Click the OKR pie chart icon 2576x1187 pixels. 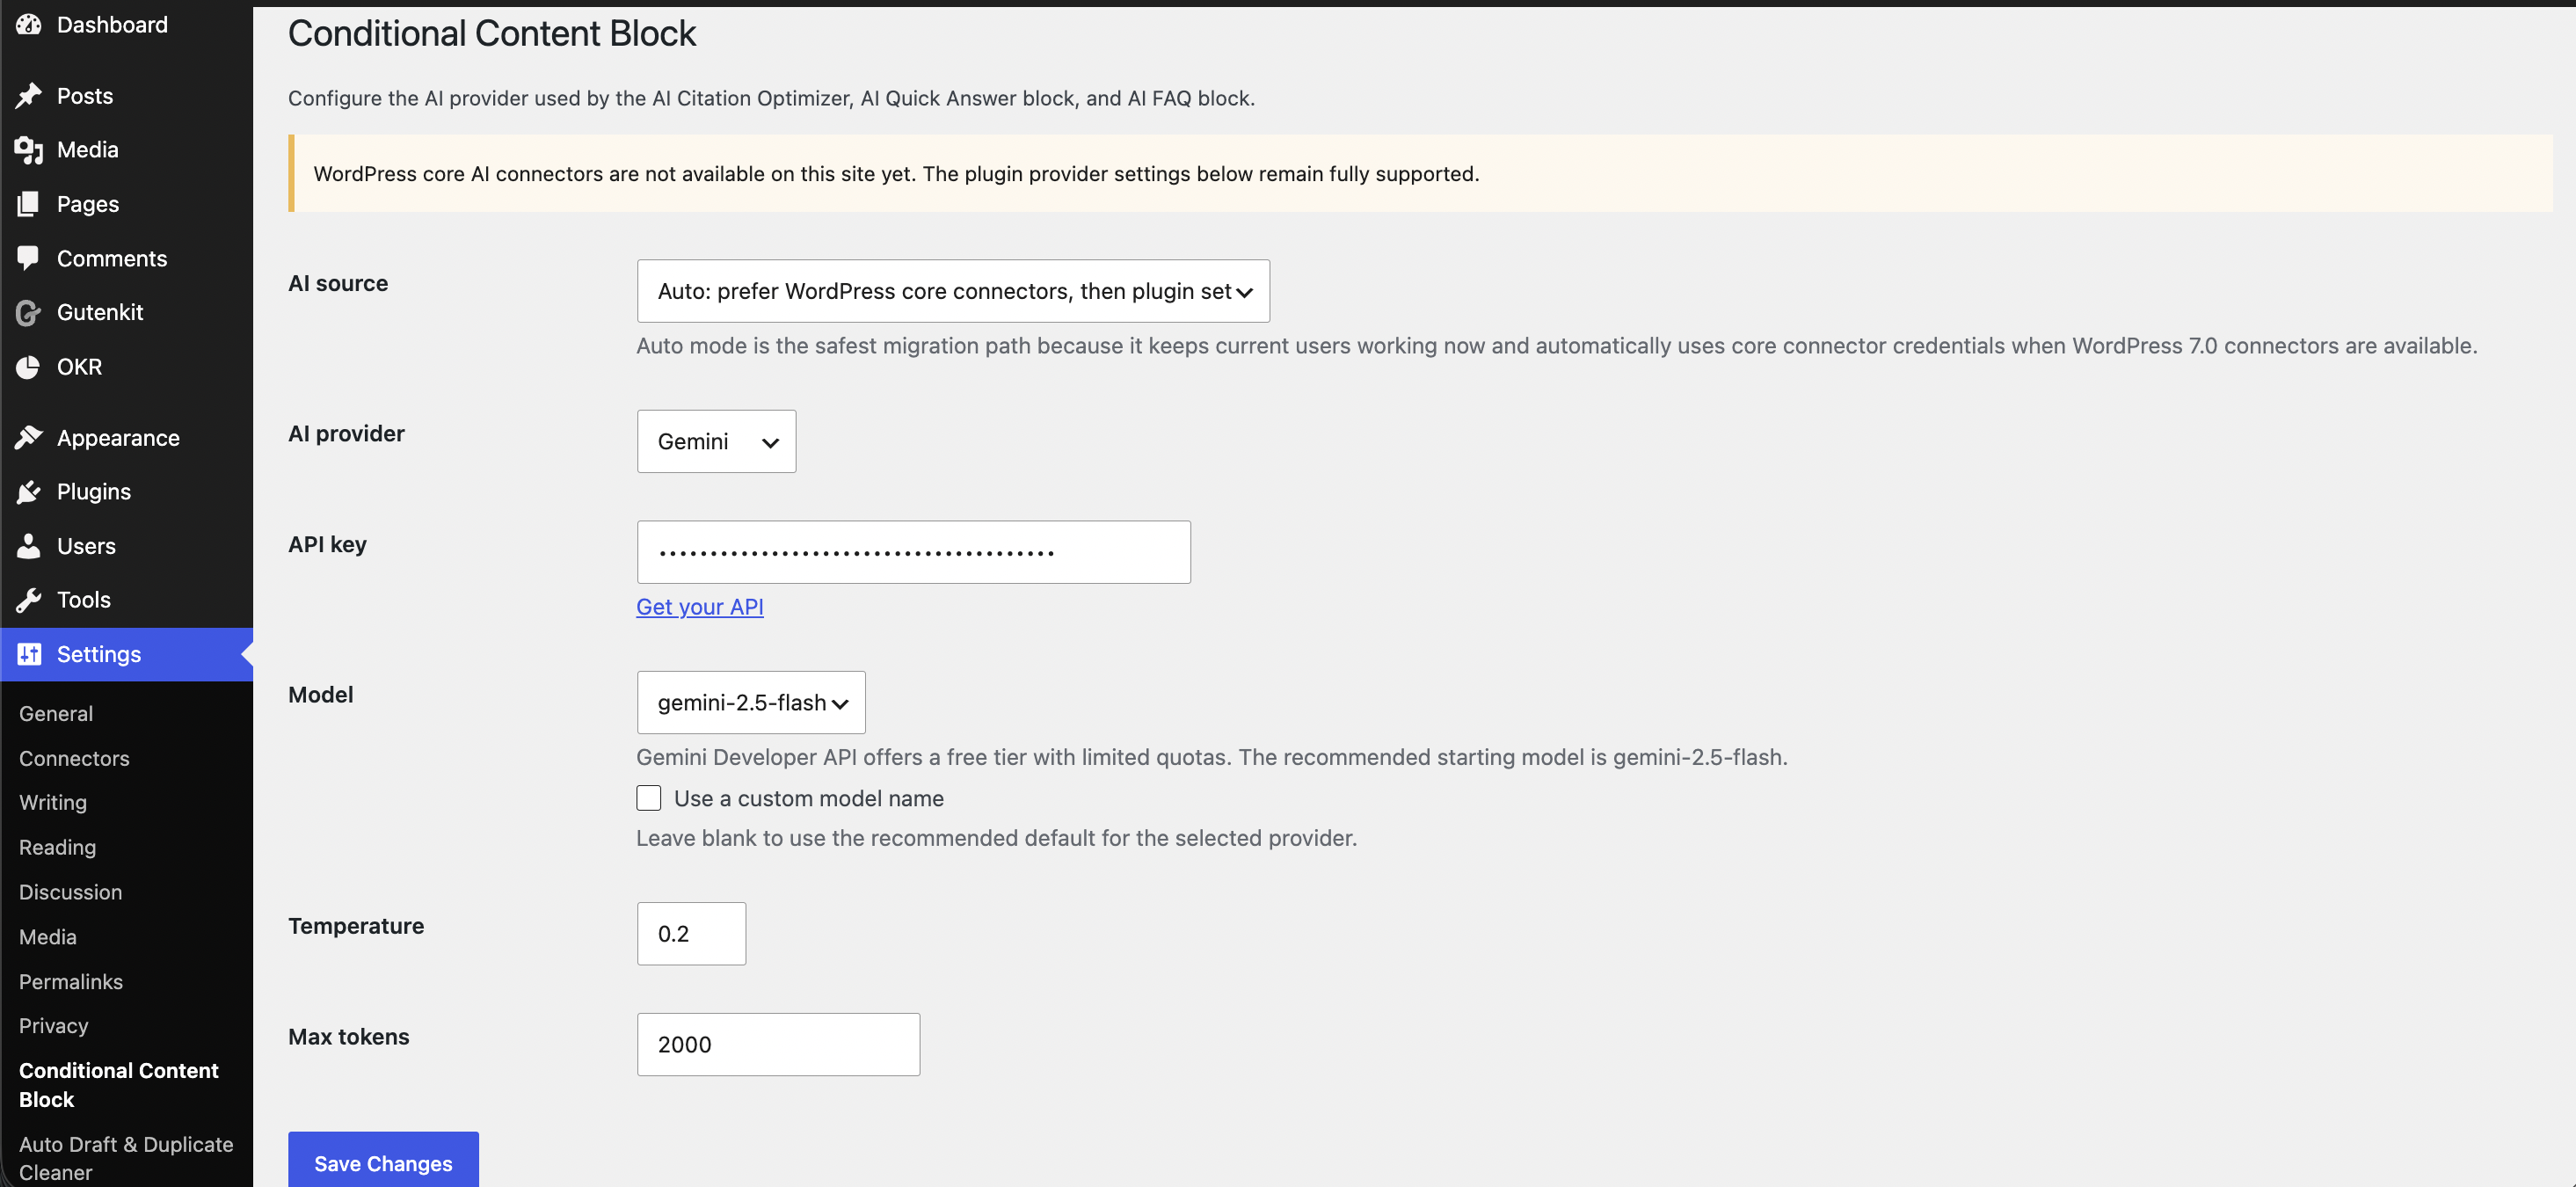point(28,366)
